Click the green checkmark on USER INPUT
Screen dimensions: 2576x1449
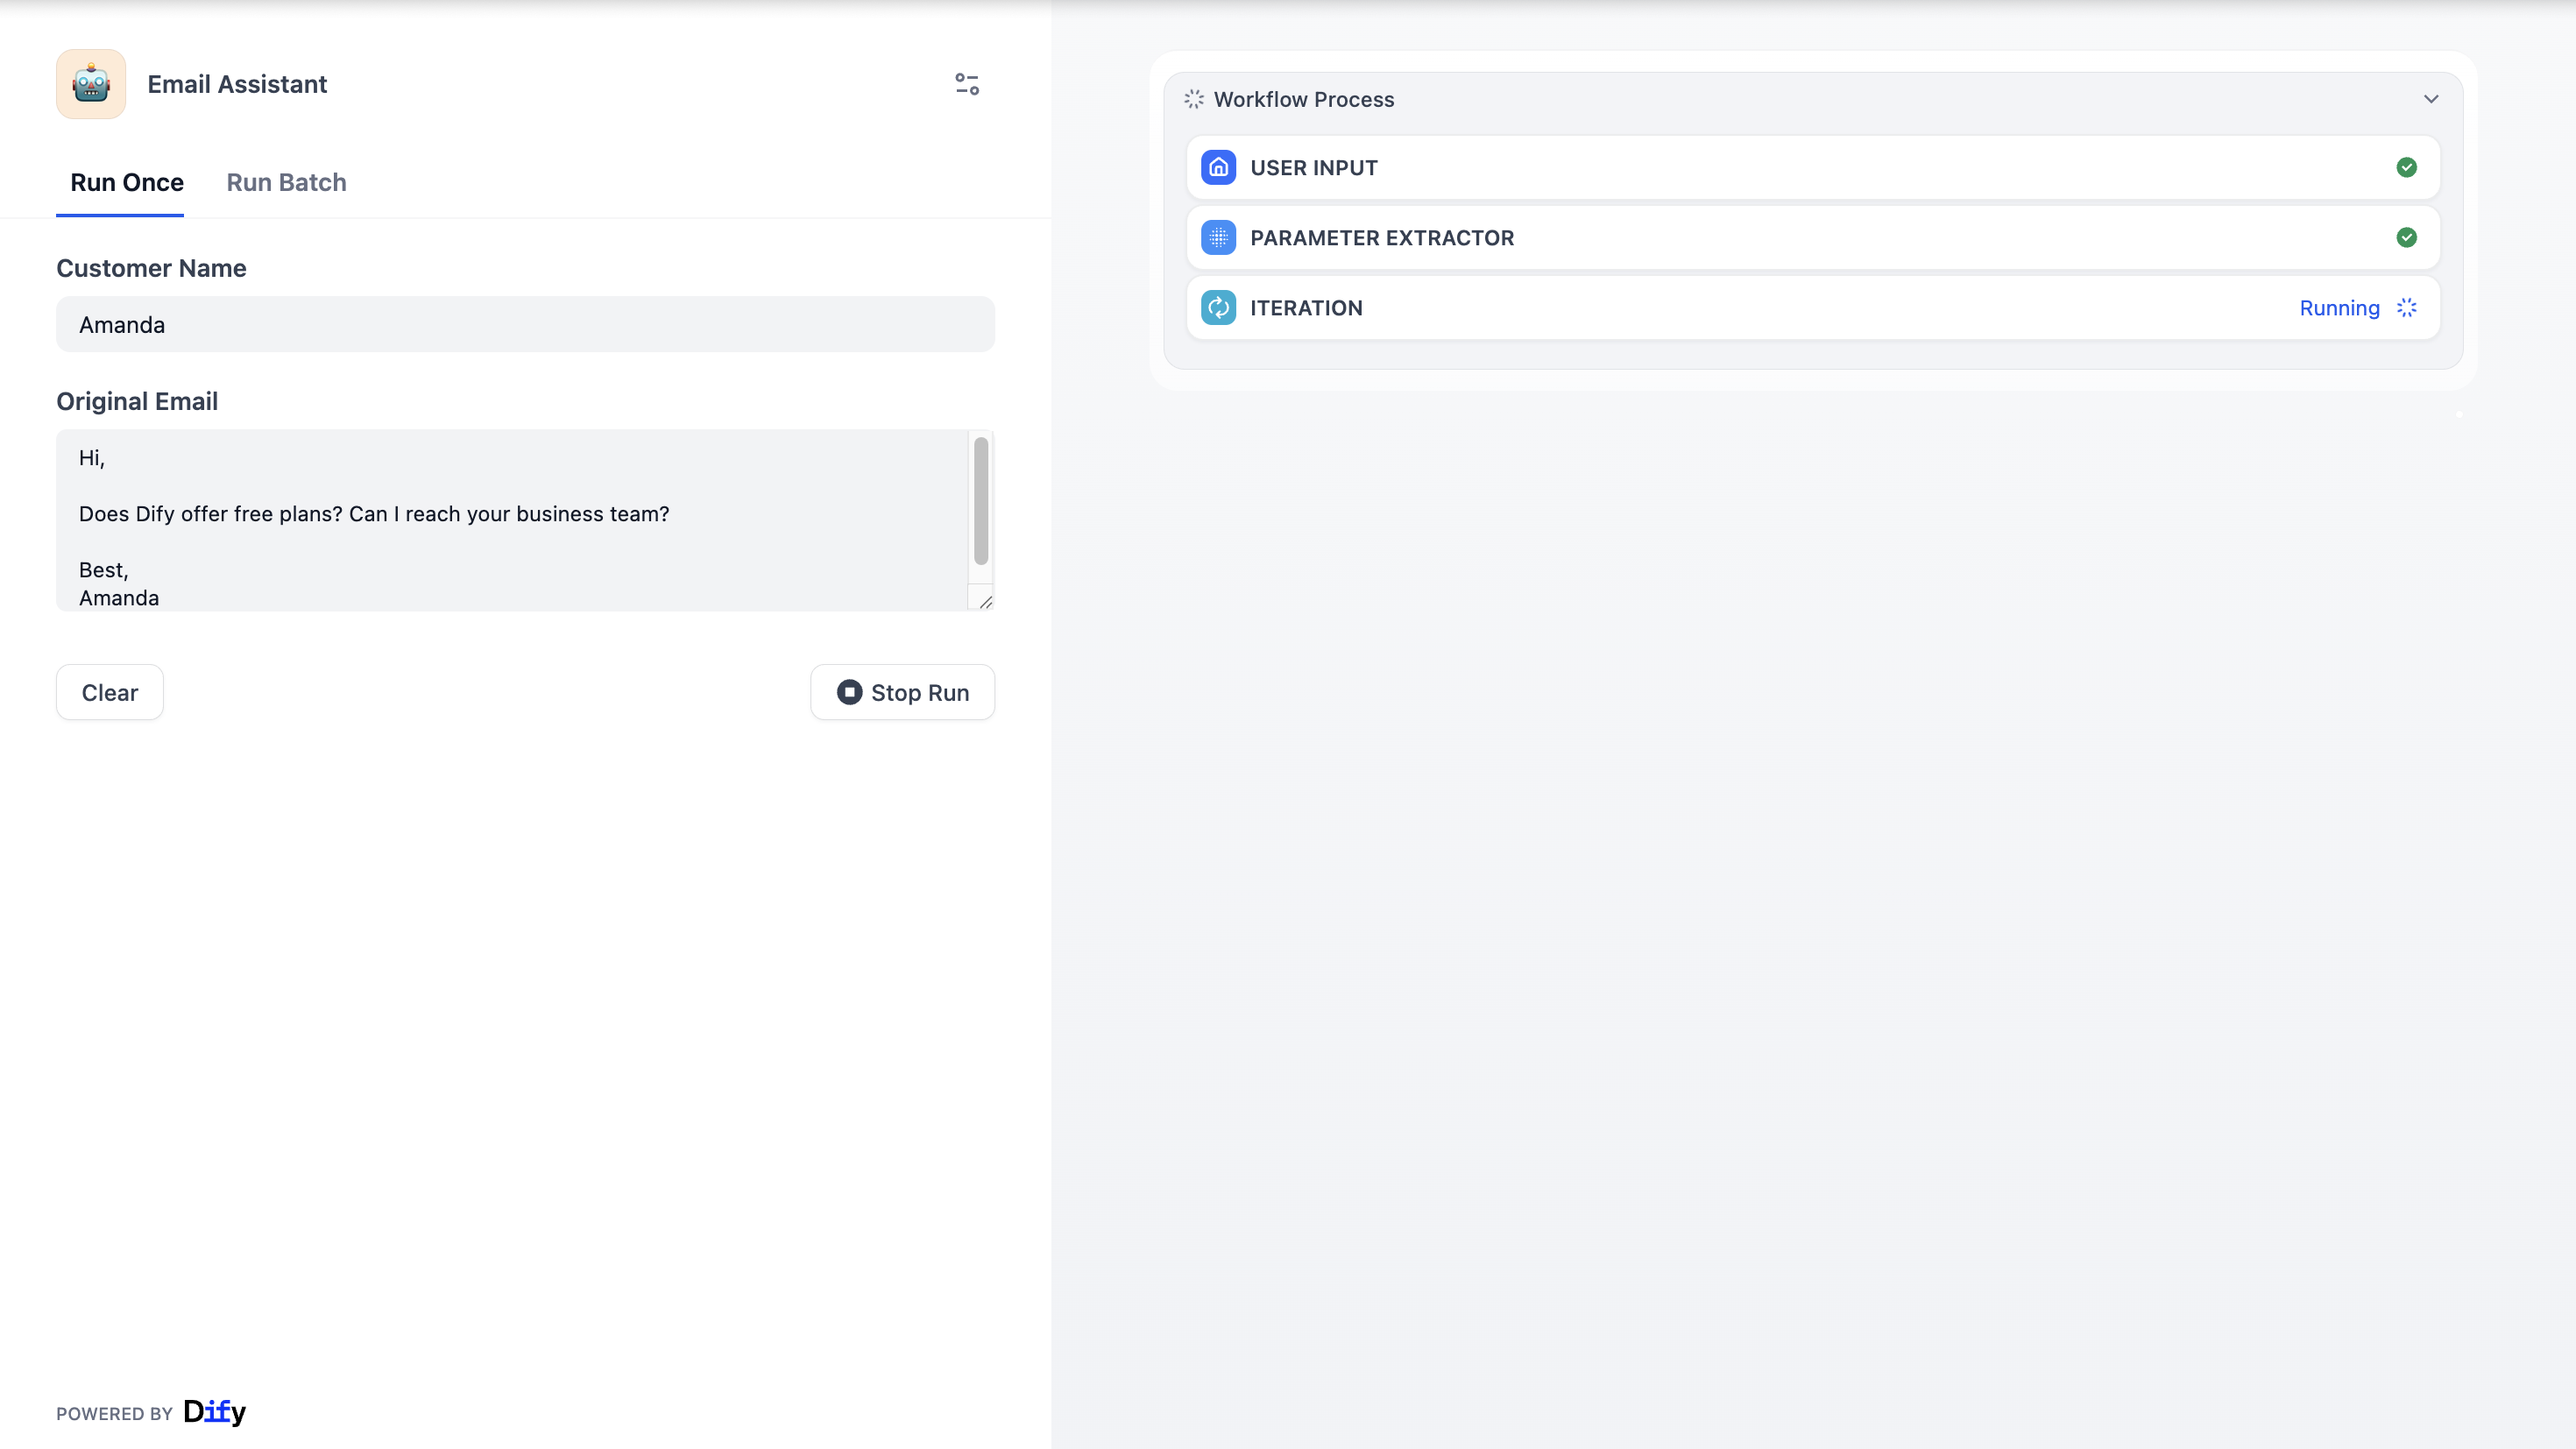[x=2407, y=167]
